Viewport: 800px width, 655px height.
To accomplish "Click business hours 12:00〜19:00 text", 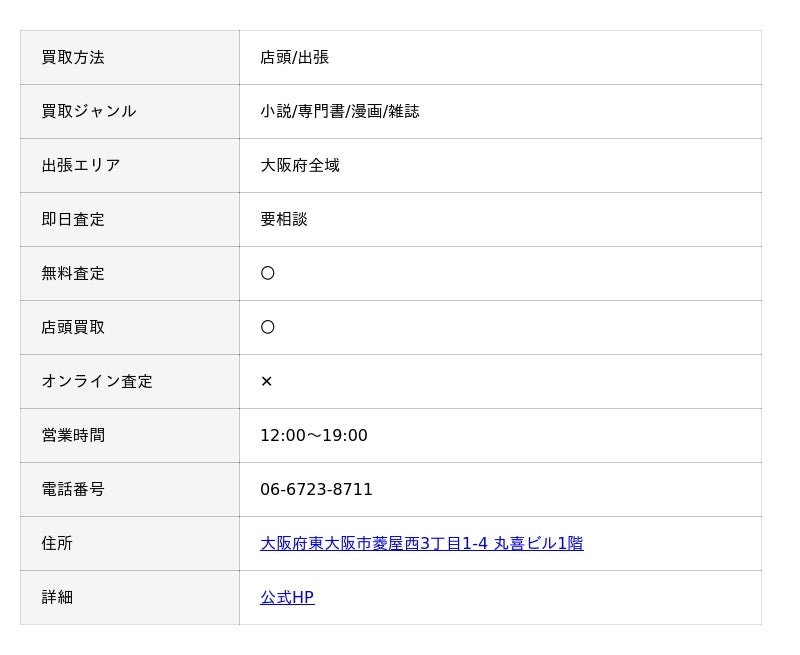I will 314,435.
